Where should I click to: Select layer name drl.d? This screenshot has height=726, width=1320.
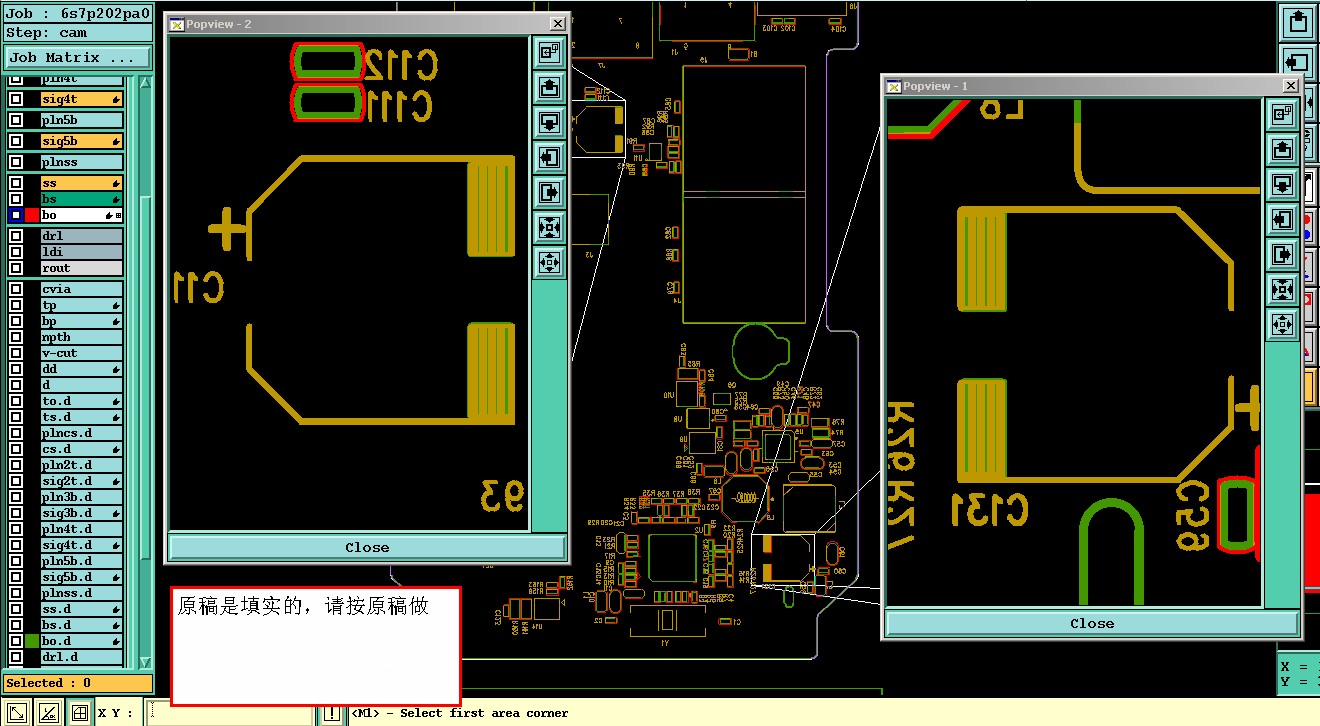tap(82, 657)
